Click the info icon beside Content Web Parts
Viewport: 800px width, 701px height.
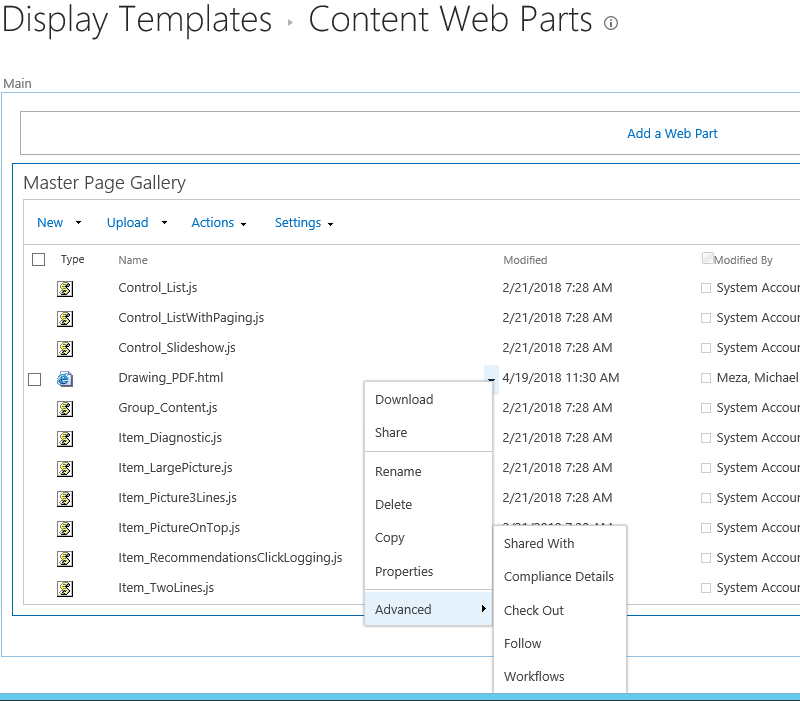(611, 23)
